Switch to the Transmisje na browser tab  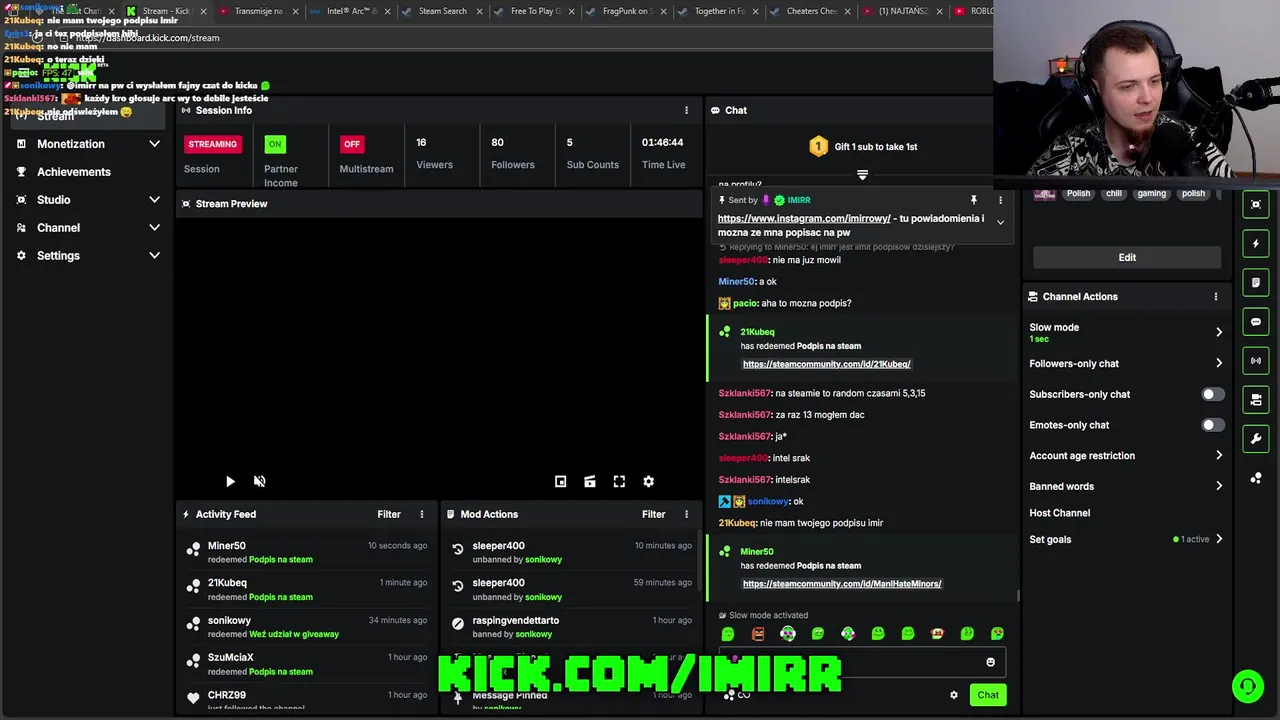pyautogui.click(x=258, y=11)
